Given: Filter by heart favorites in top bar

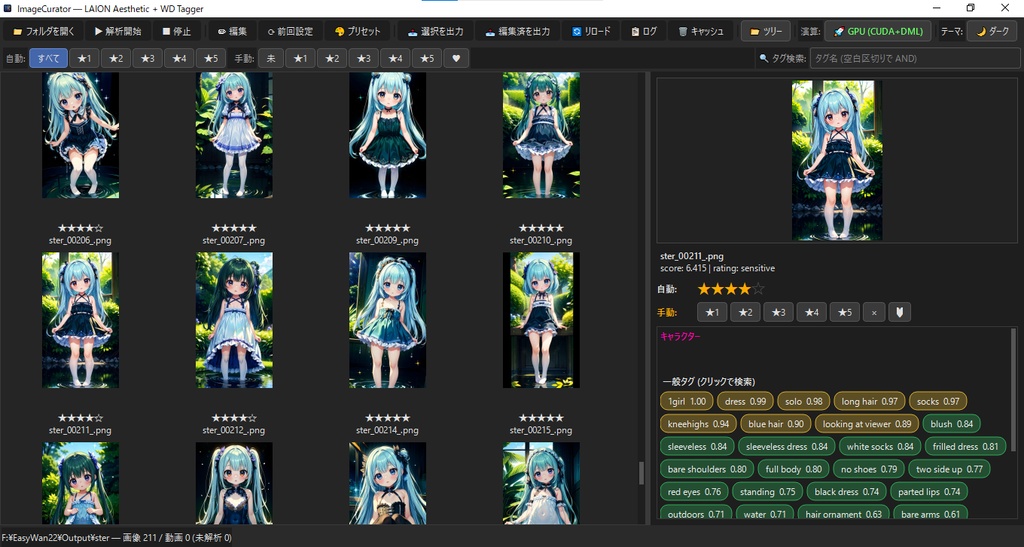Looking at the screenshot, I should click(x=456, y=58).
